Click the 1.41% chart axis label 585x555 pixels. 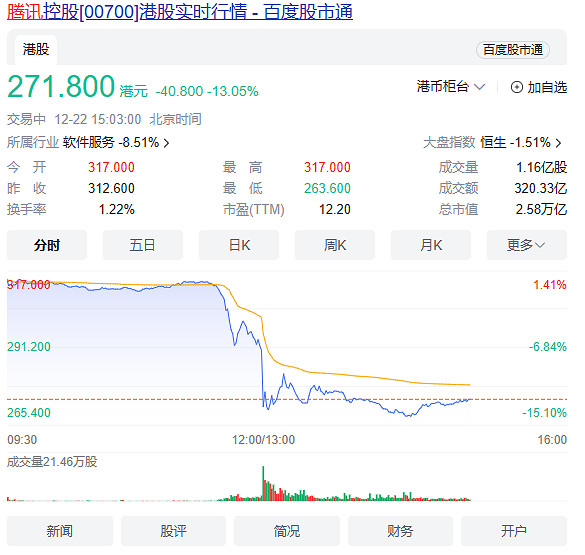[550, 285]
